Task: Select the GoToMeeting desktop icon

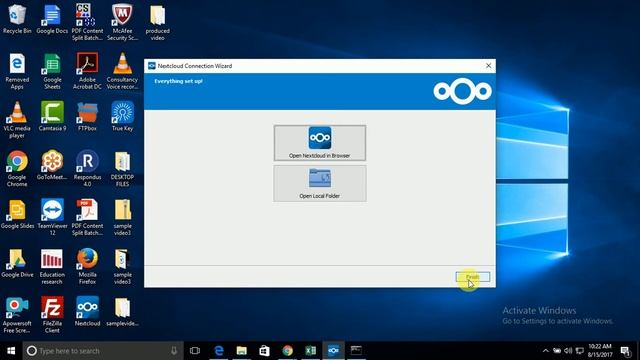Action: pos(52,165)
